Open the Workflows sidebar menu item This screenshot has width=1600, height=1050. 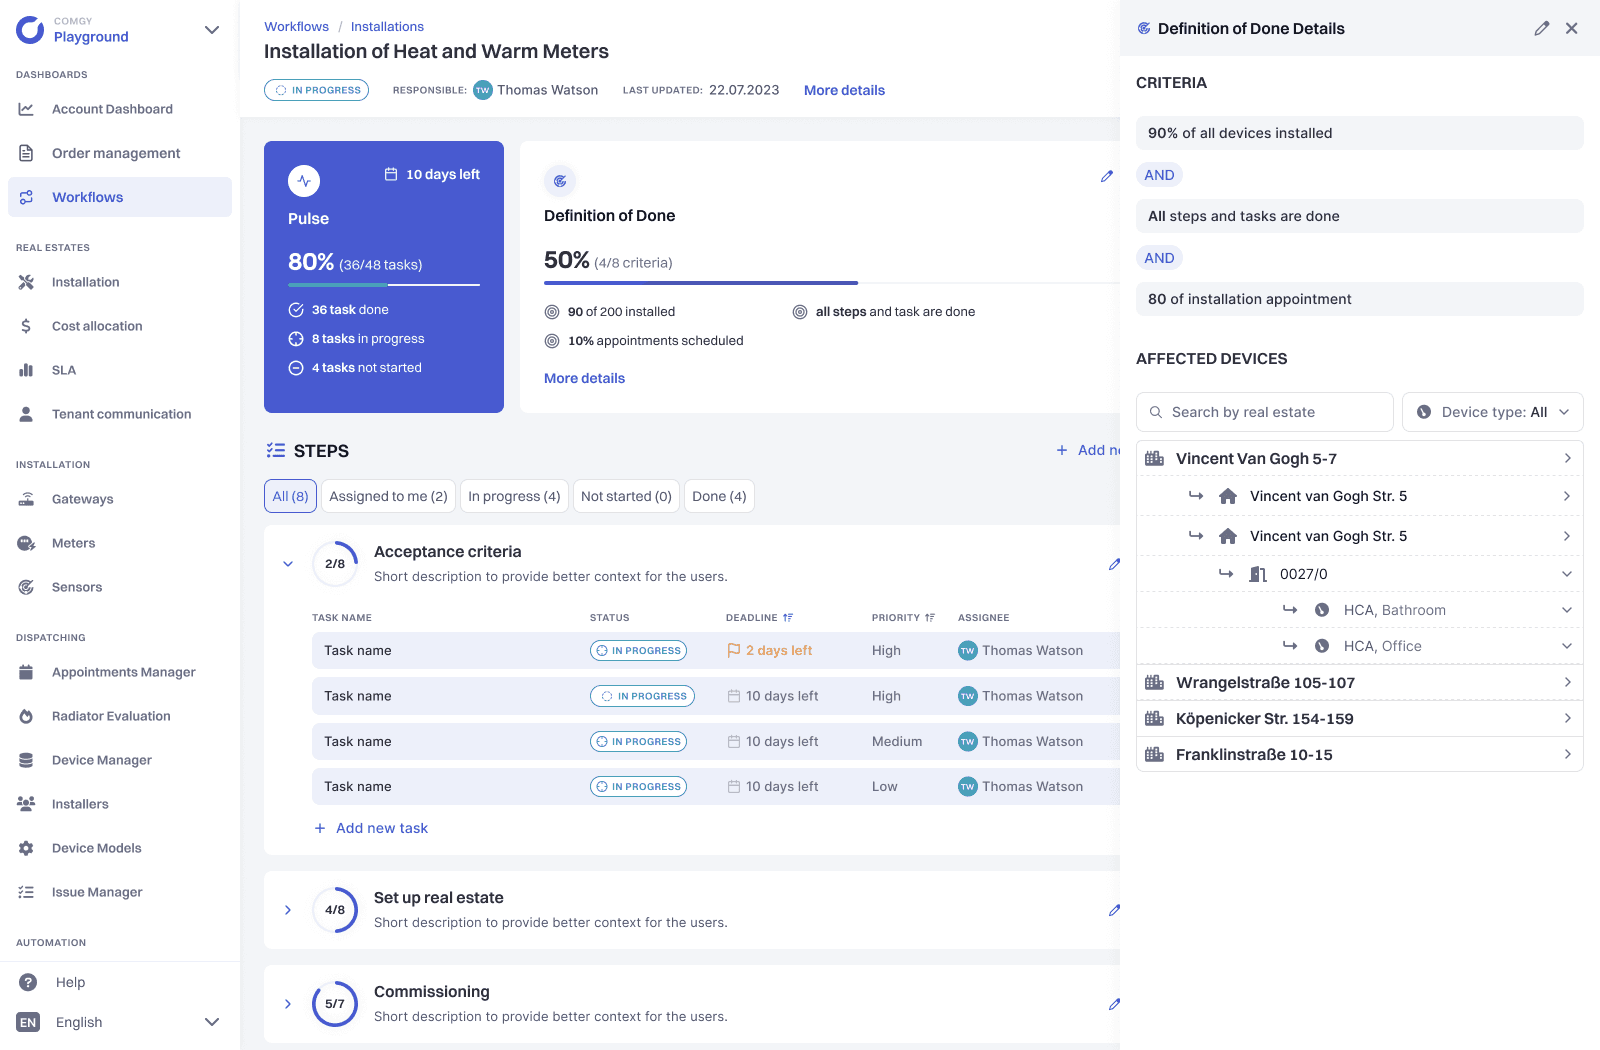(x=120, y=197)
